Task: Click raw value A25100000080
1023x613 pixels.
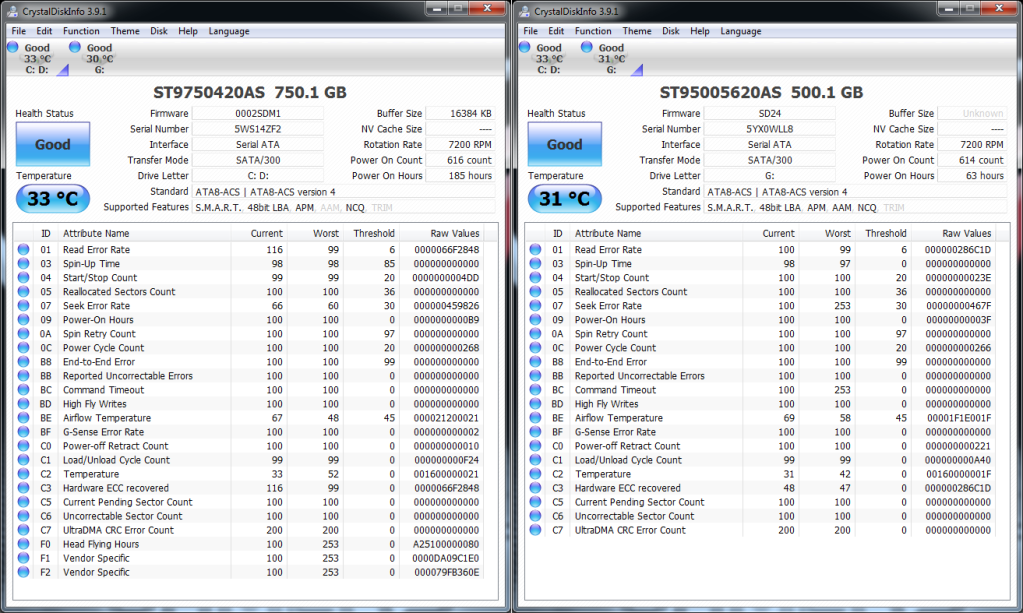Action: pos(446,544)
